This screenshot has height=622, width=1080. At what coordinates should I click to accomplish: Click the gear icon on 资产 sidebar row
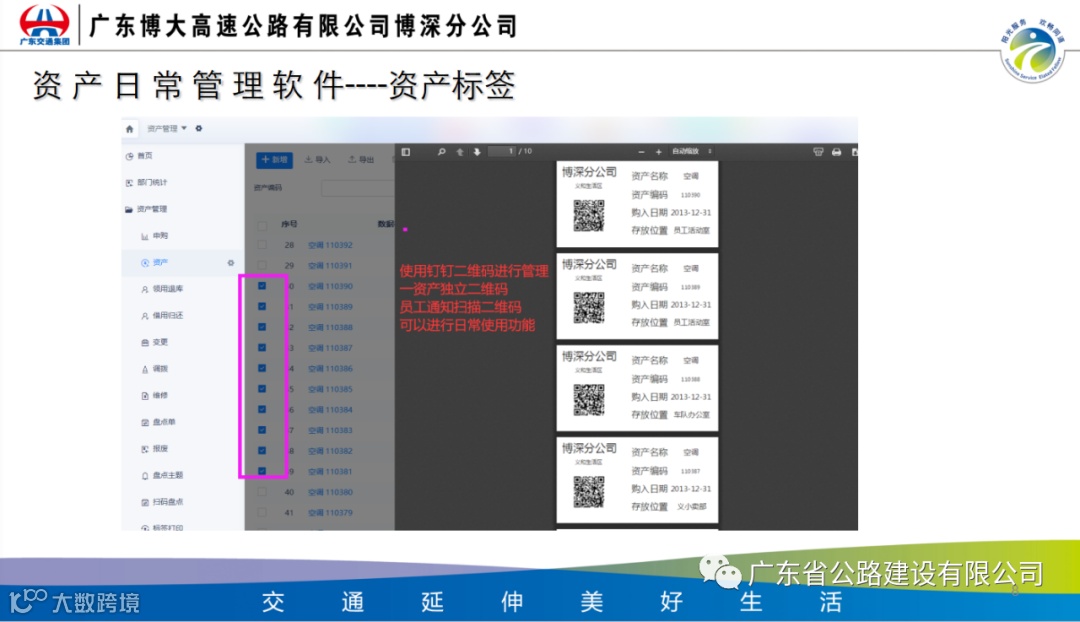231,262
